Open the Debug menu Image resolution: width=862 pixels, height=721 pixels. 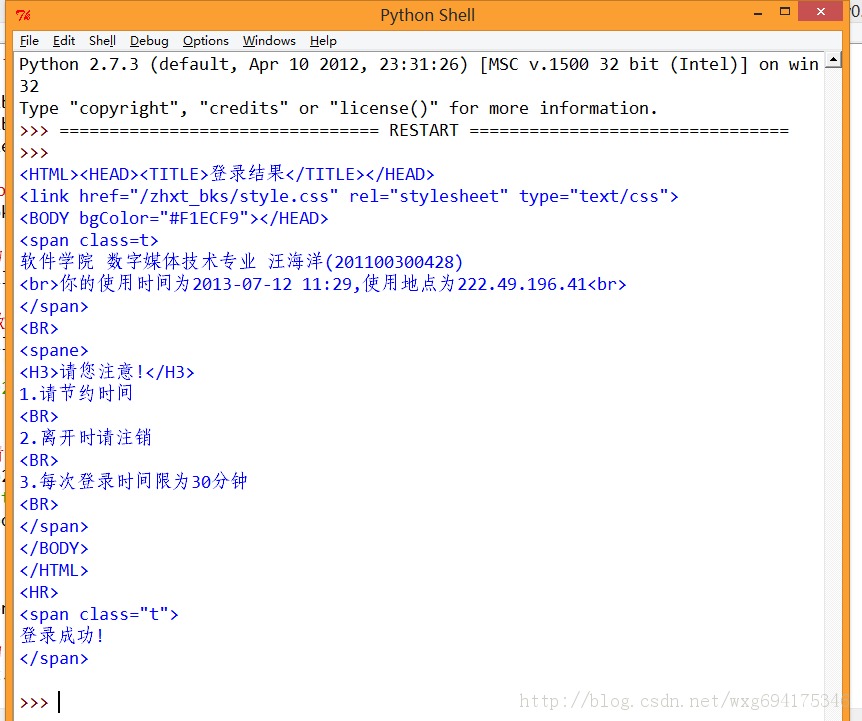[x=149, y=41]
